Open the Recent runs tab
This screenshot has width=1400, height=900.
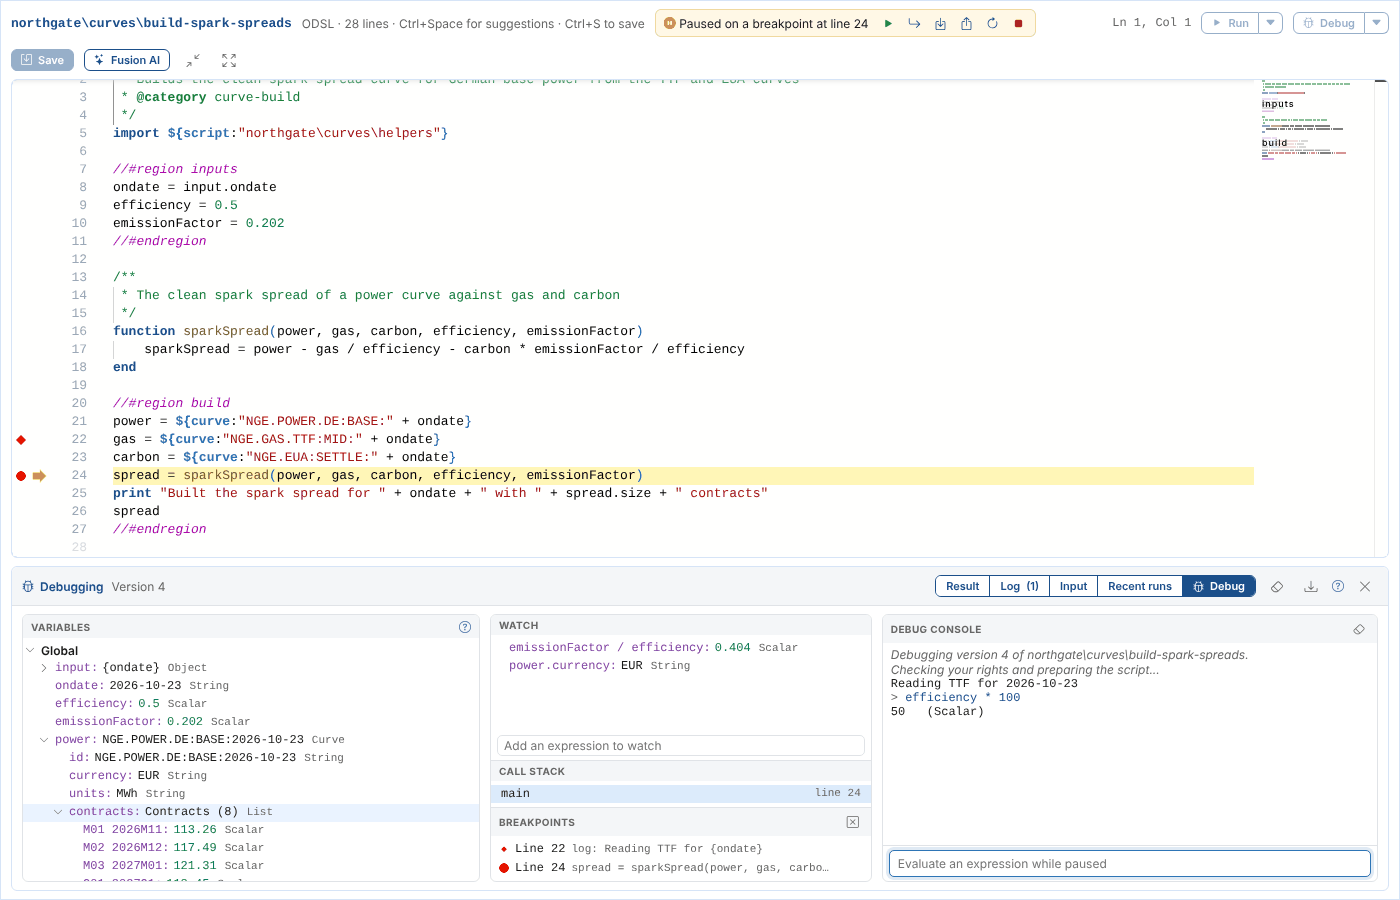pos(1139,587)
